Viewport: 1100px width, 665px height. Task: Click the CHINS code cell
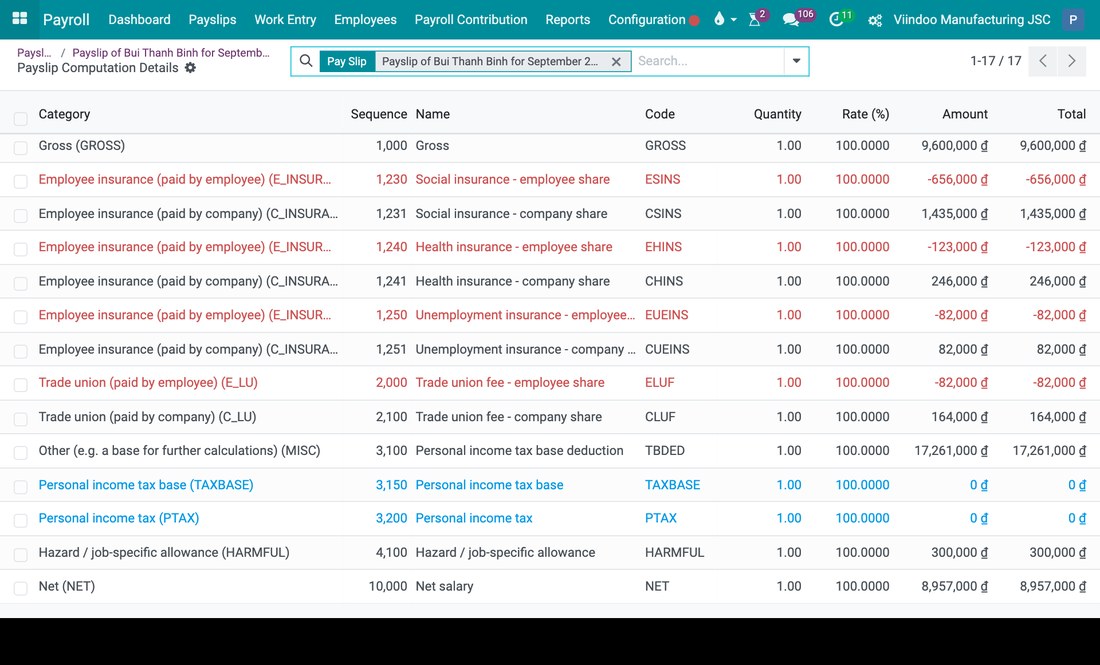(664, 281)
